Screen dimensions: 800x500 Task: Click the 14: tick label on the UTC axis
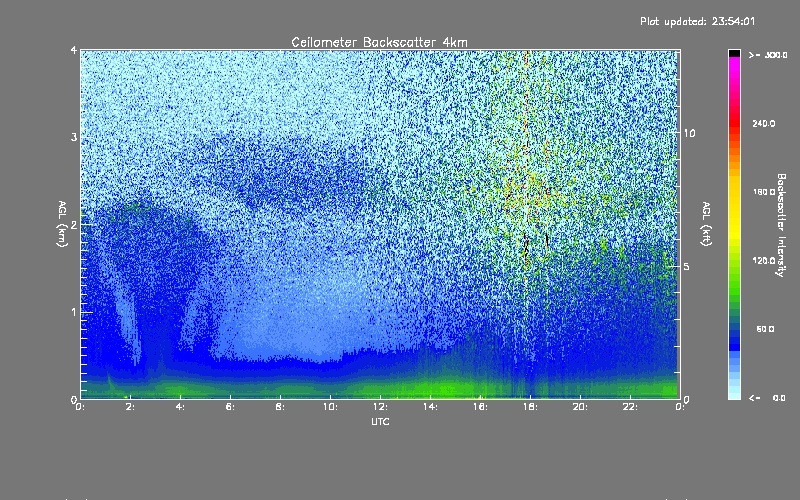coord(430,407)
